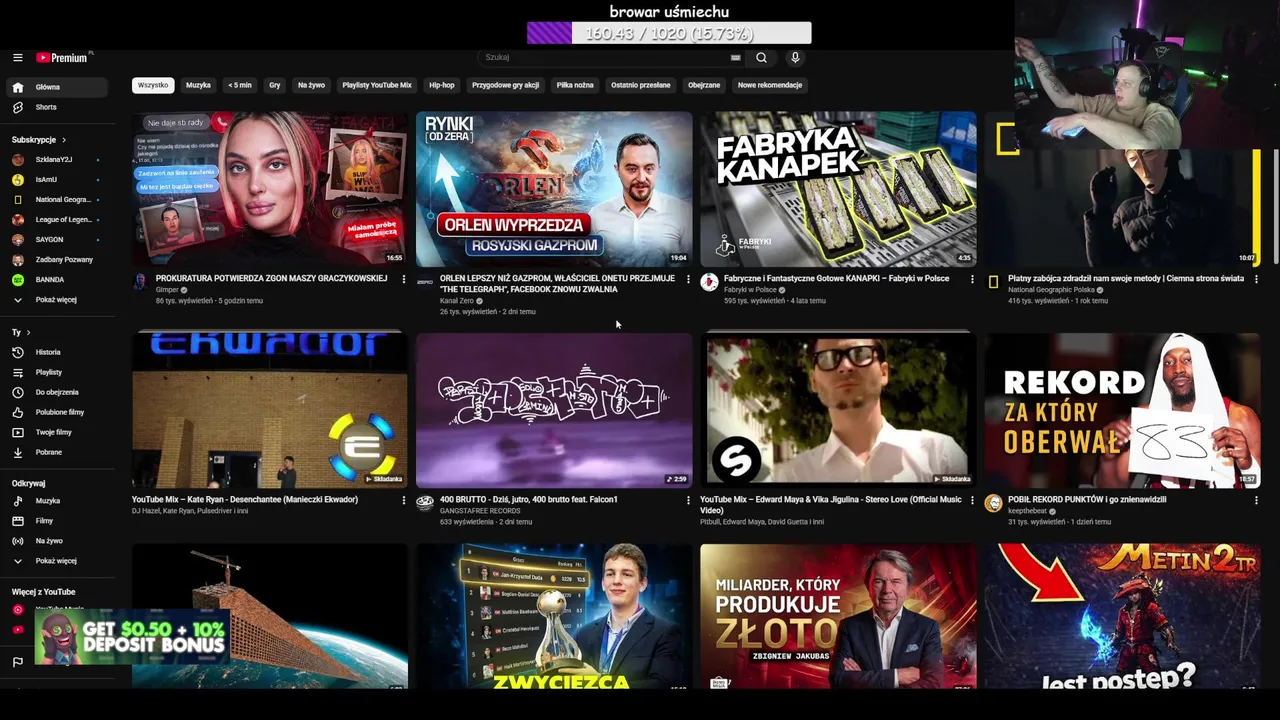Open Pobrane downloads
Image resolution: width=1280 pixels, height=720 pixels.
pyautogui.click(x=55, y=452)
